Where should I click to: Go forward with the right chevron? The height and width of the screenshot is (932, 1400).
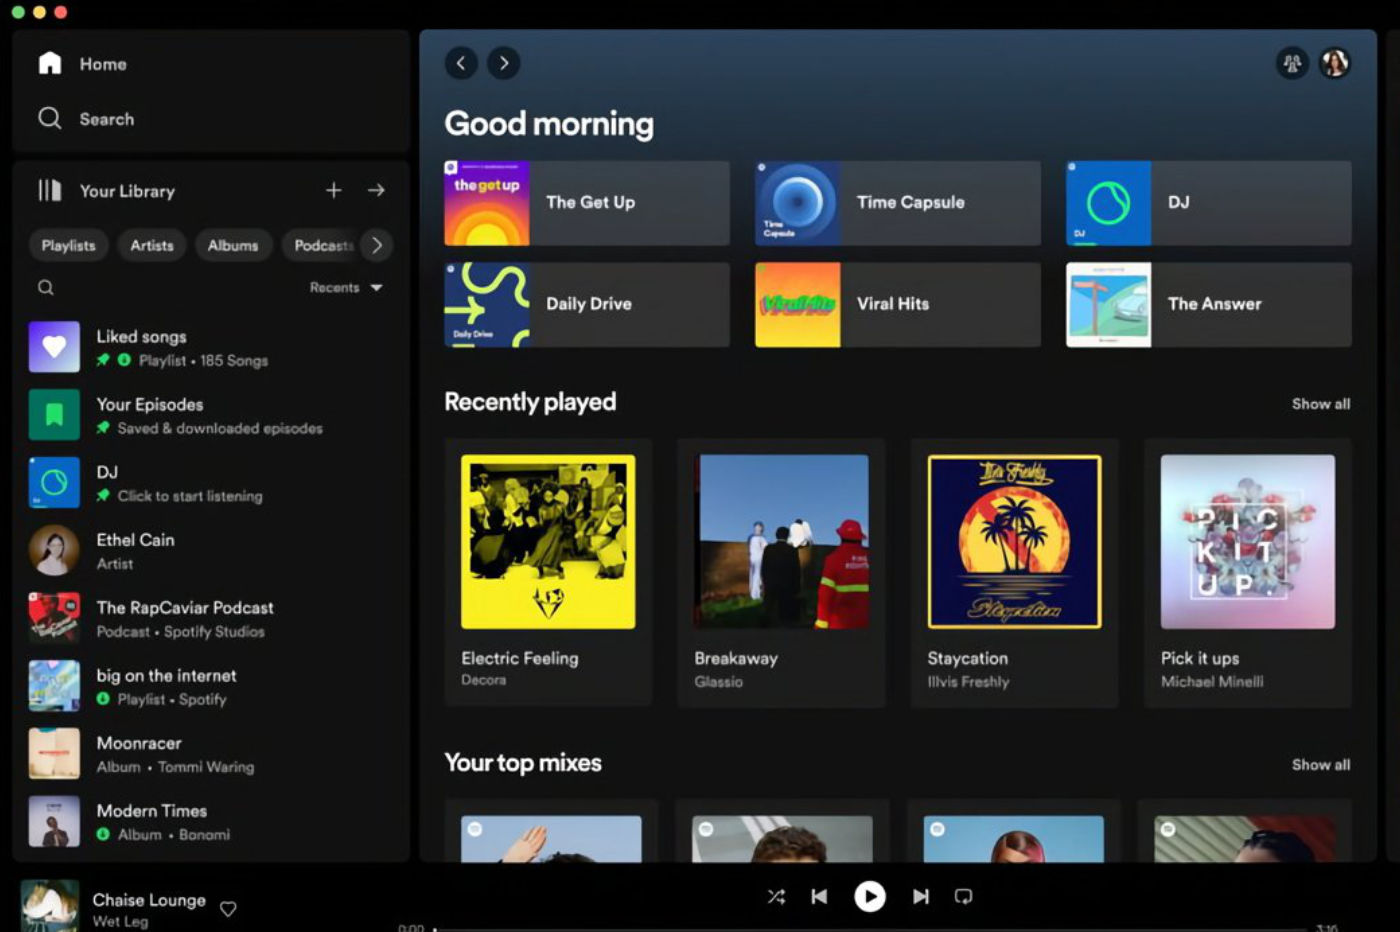click(503, 63)
